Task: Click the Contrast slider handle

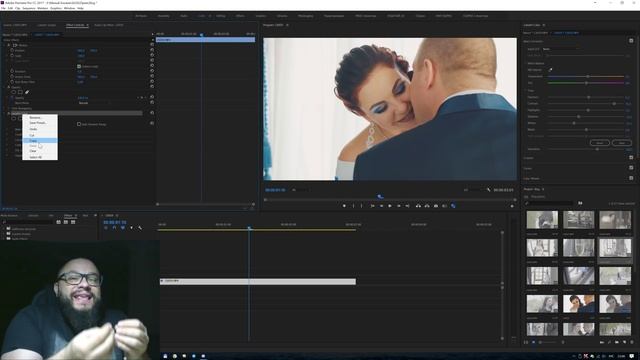Action: [614, 104]
